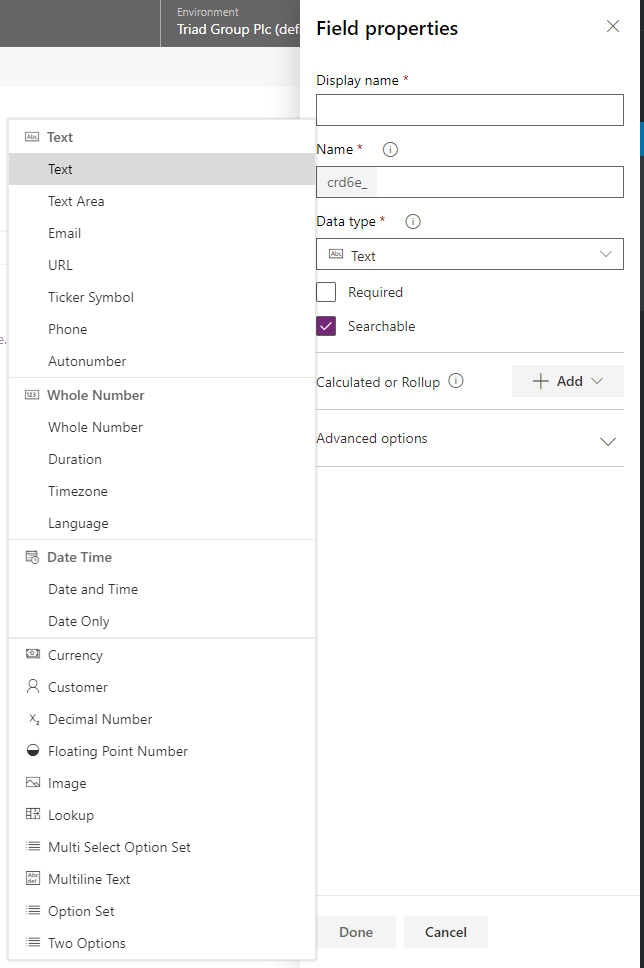Expand the Add calculated or rollup dropdown

point(567,381)
